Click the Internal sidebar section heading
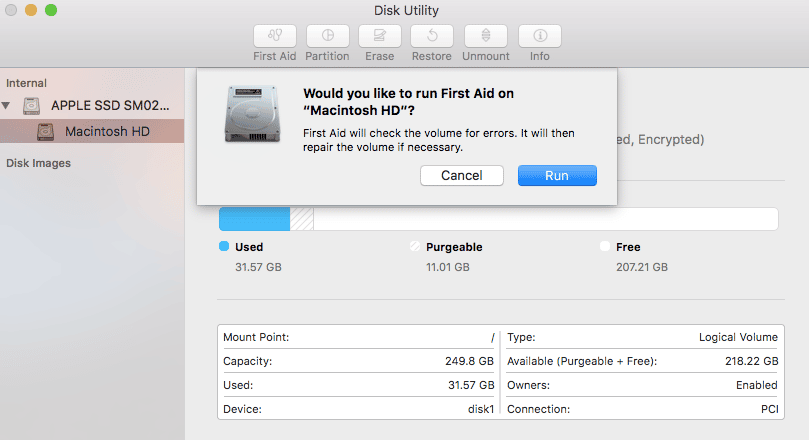Image resolution: width=809 pixels, height=440 pixels. coord(26,83)
